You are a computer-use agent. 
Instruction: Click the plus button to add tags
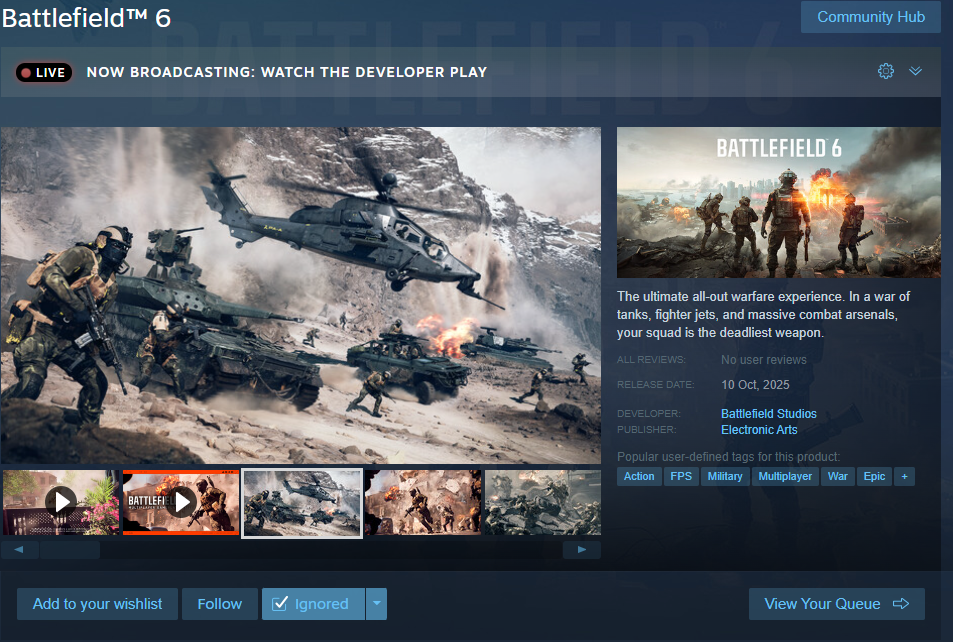point(904,476)
